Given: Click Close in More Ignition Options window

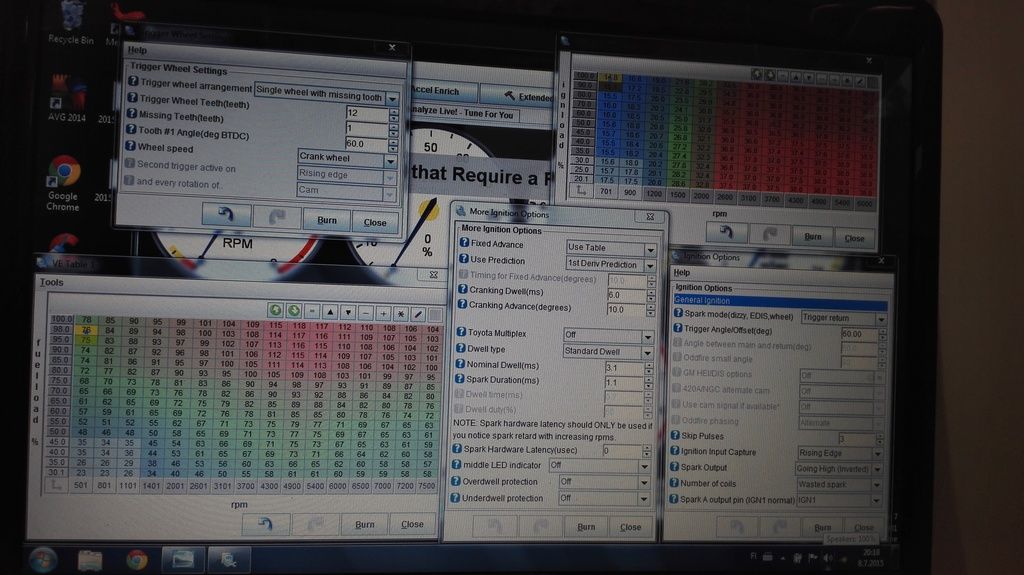Looking at the screenshot, I should coord(630,527).
